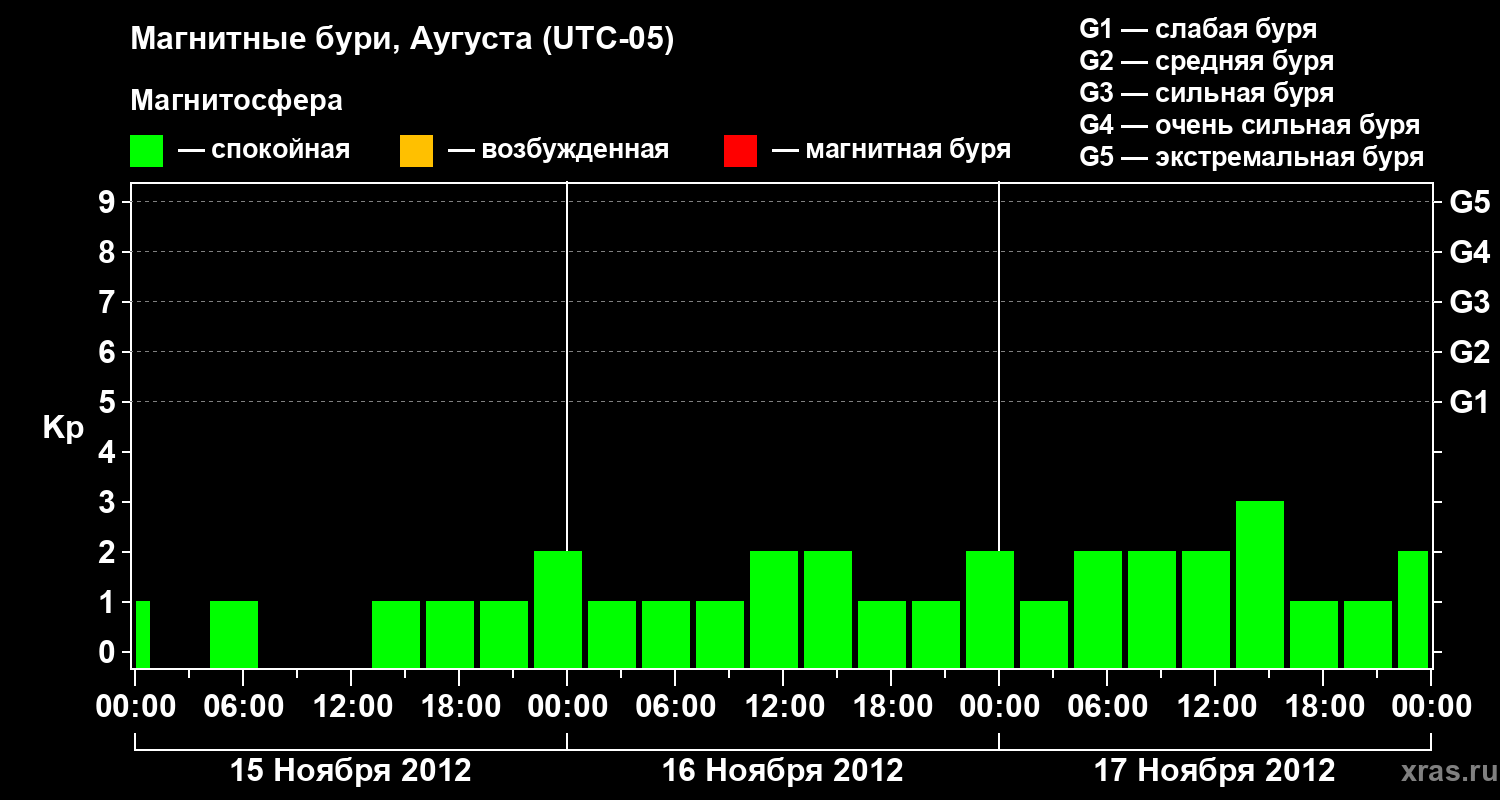Click the '12:00' time label under 15 November
This screenshot has height=800, width=1500.
[x=352, y=707]
